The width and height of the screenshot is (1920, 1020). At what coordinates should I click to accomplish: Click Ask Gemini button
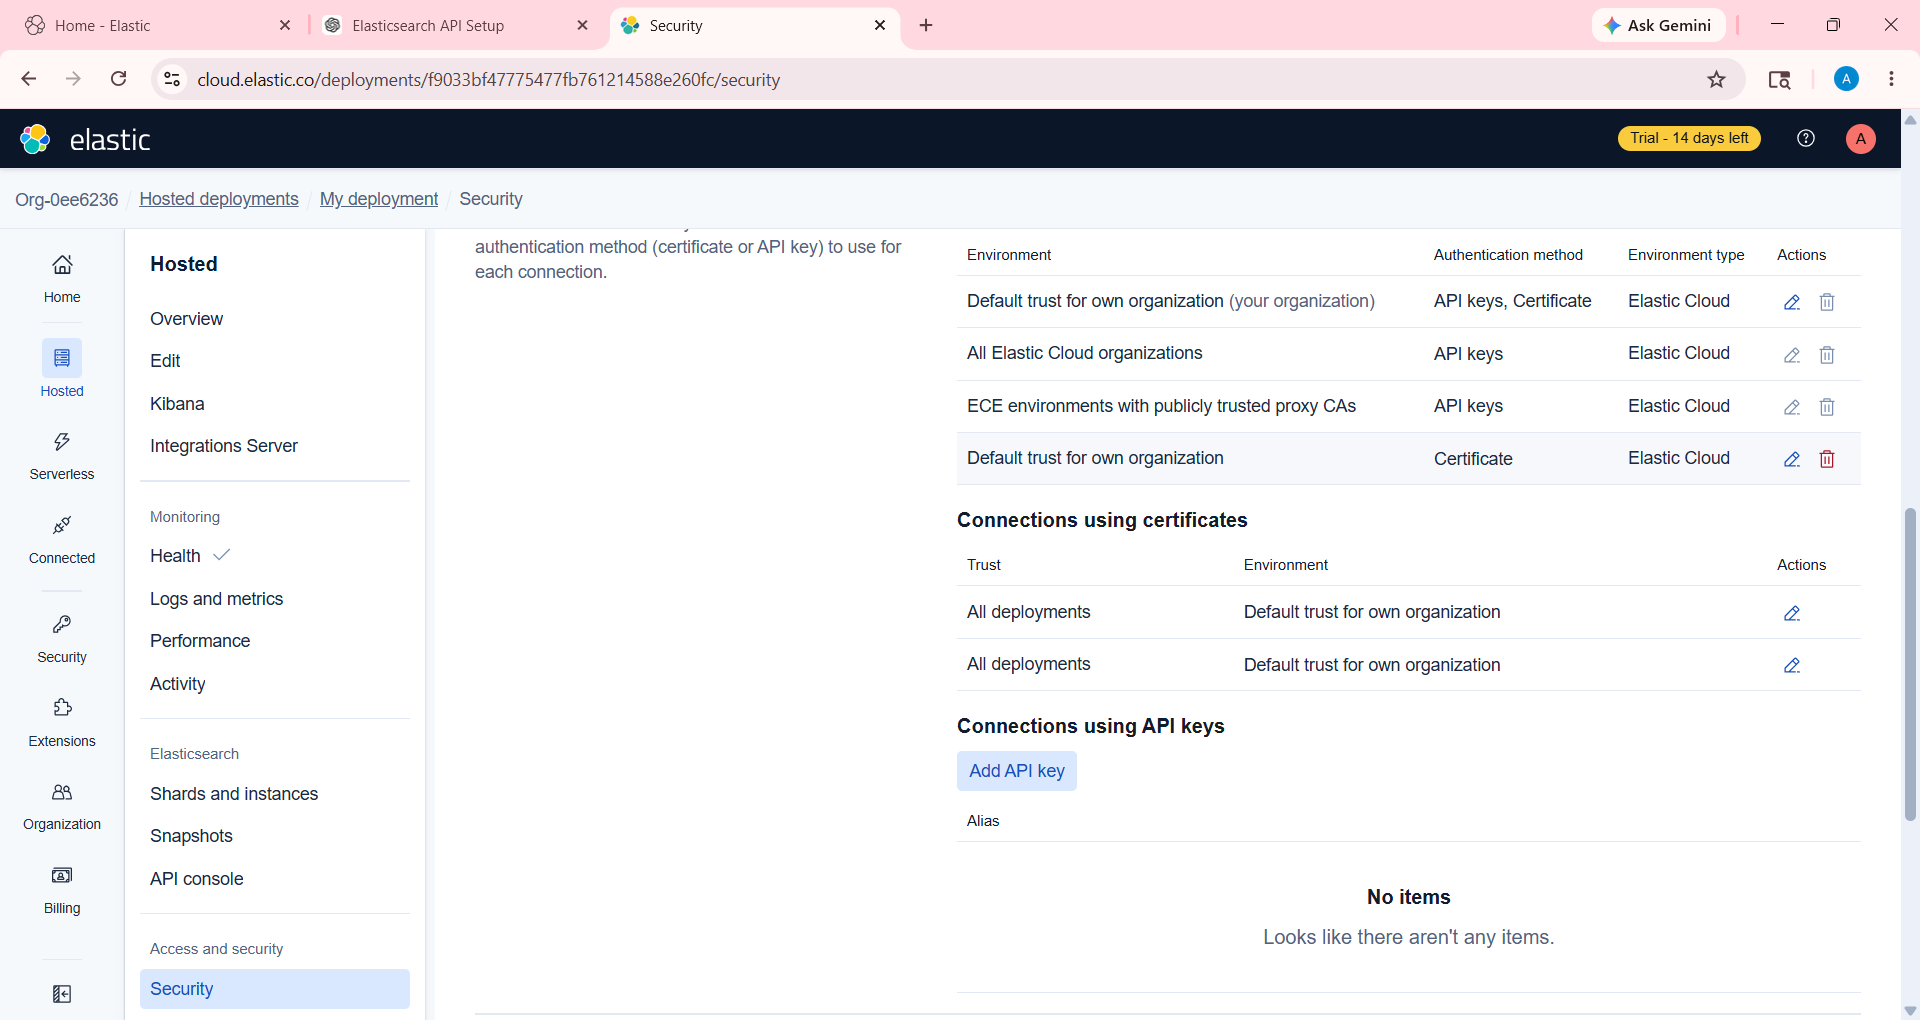1658,25
